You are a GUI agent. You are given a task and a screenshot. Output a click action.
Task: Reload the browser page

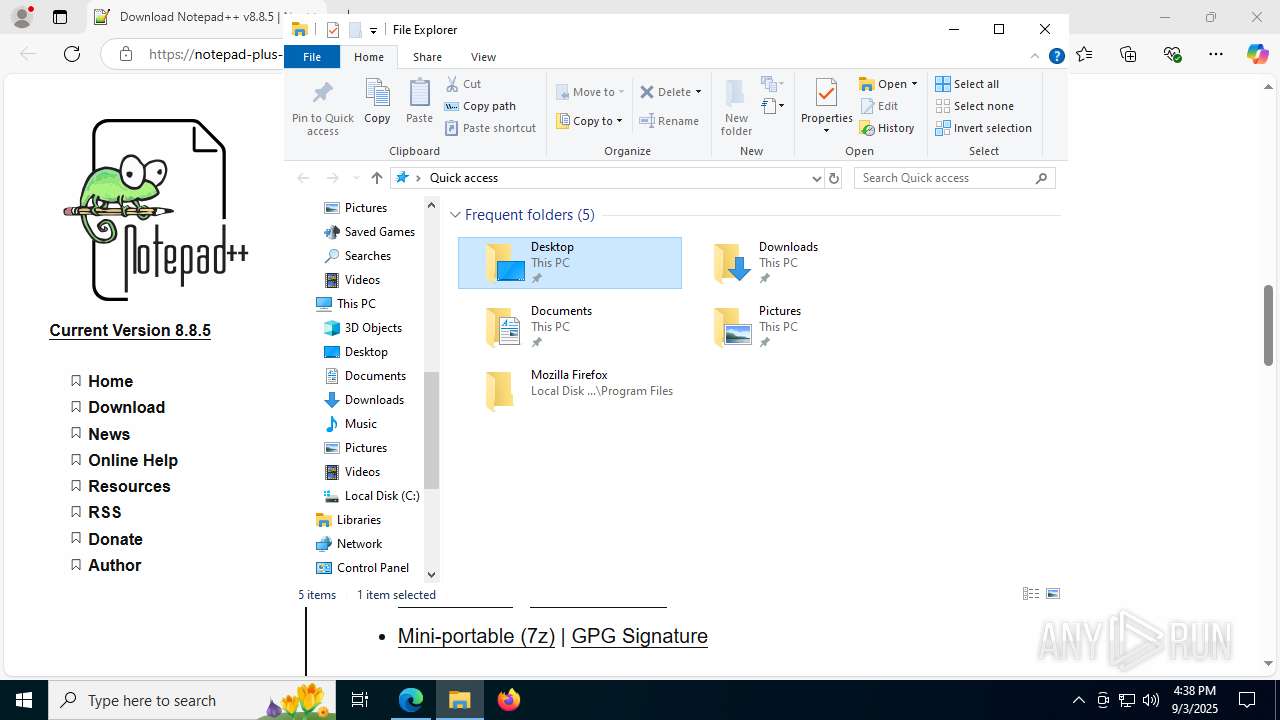(x=72, y=54)
